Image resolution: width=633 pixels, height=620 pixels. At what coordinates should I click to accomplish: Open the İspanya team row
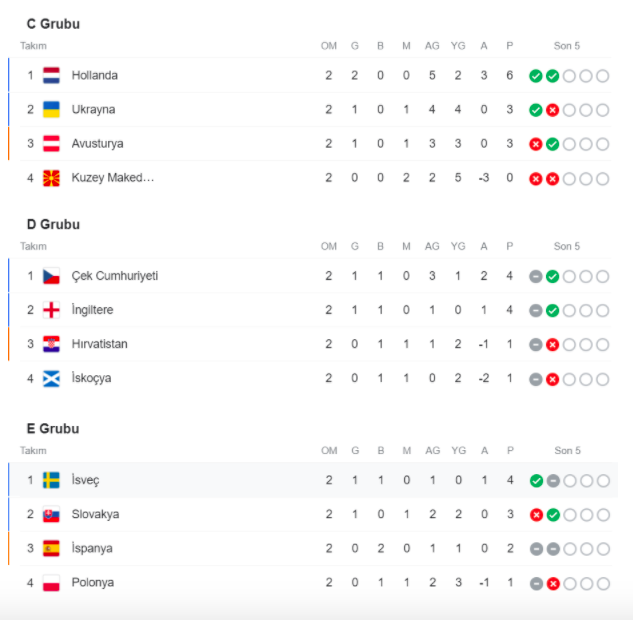[310, 549]
